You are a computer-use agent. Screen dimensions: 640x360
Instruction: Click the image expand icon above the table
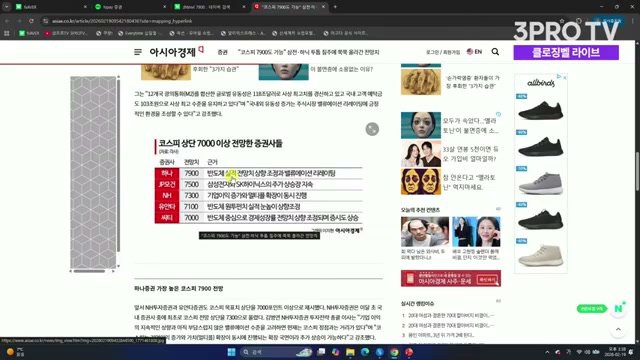(372, 129)
